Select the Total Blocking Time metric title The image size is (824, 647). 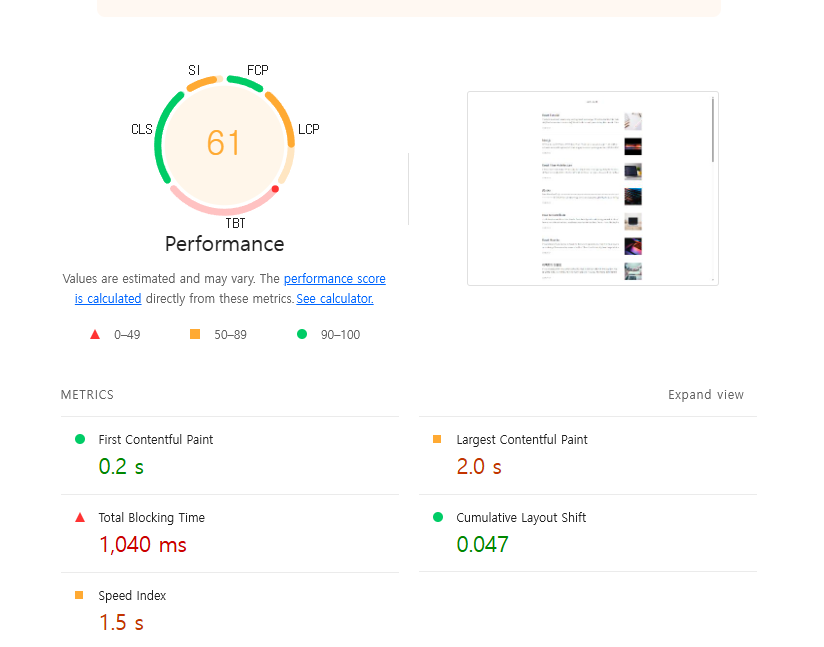click(151, 518)
